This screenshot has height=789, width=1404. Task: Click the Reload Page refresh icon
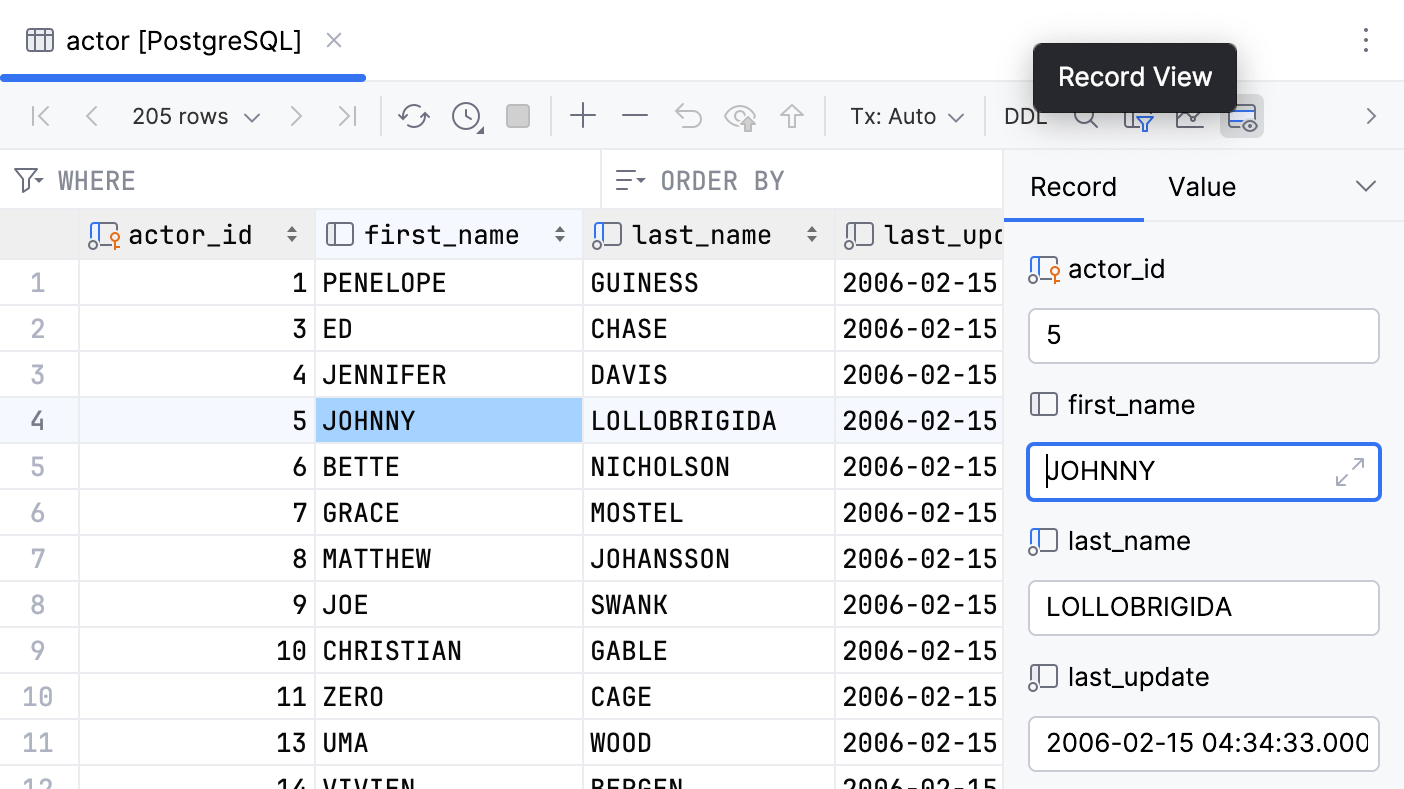tap(413, 117)
